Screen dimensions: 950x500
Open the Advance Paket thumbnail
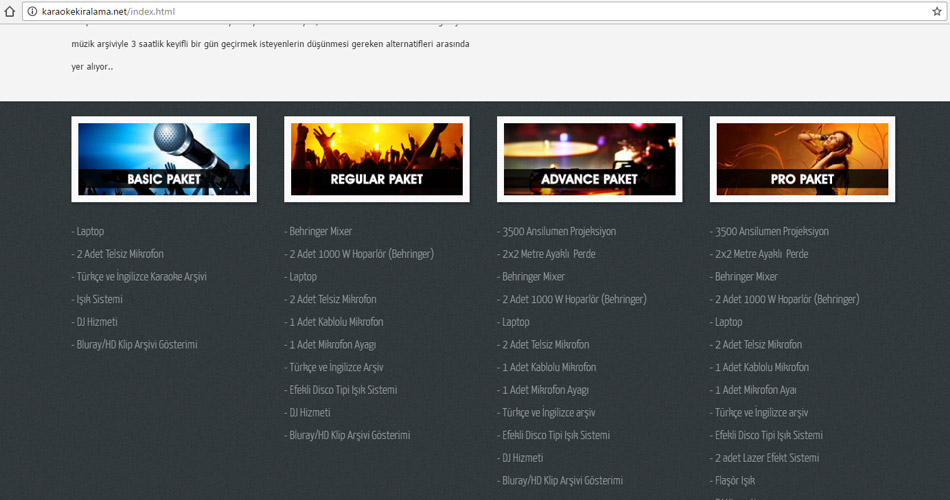tap(590, 159)
